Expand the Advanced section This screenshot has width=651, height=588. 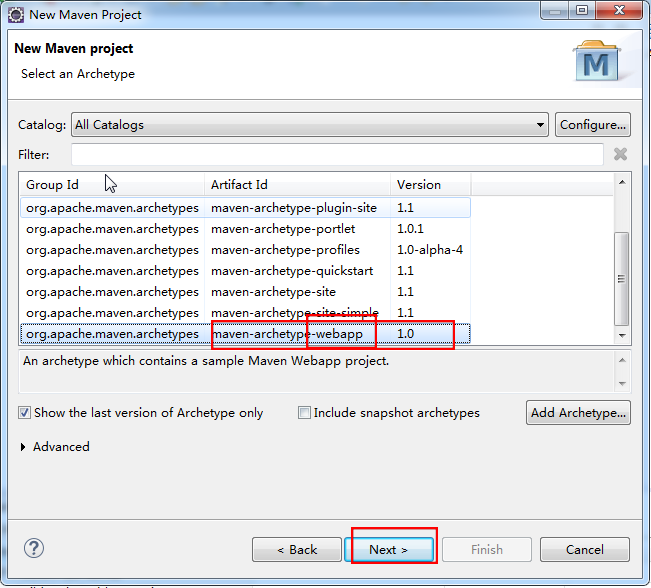tap(24, 447)
